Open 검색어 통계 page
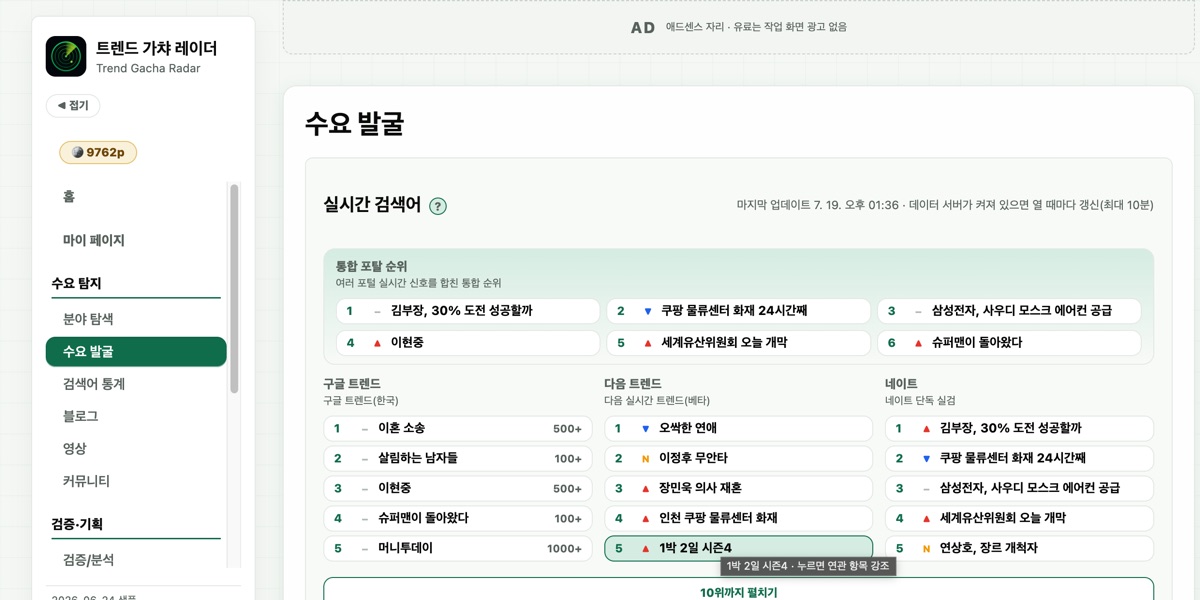 pos(136,384)
